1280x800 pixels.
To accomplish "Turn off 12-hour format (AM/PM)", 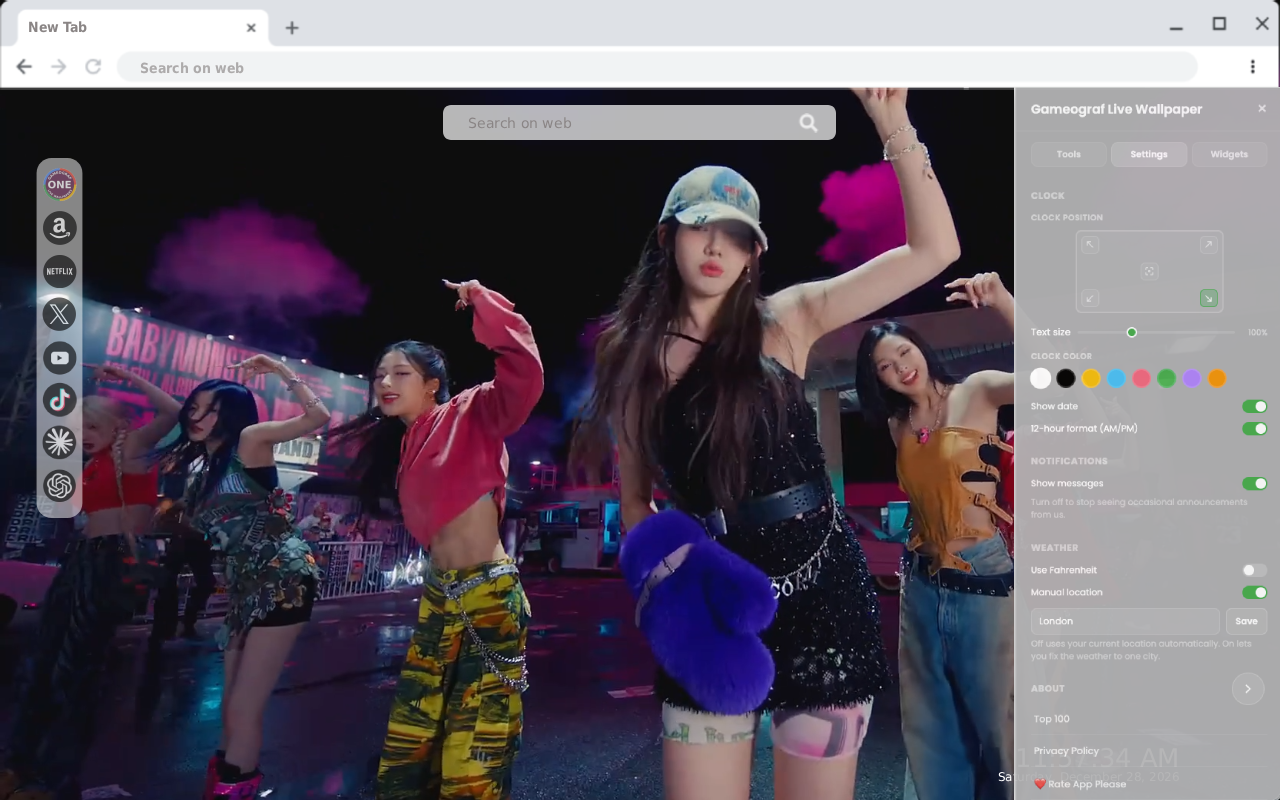I will click(1254, 428).
